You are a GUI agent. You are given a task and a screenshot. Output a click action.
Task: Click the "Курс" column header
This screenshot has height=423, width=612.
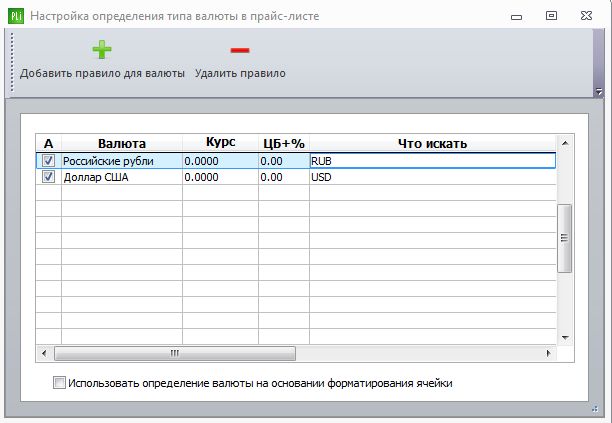pyautogui.click(x=221, y=143)
